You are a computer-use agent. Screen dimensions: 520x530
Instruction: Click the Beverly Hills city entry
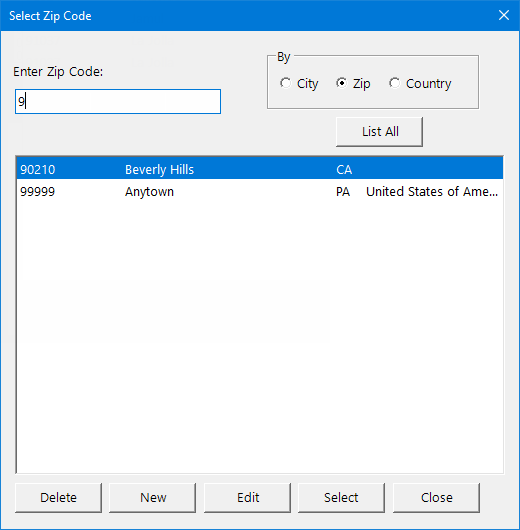[159, 170]
